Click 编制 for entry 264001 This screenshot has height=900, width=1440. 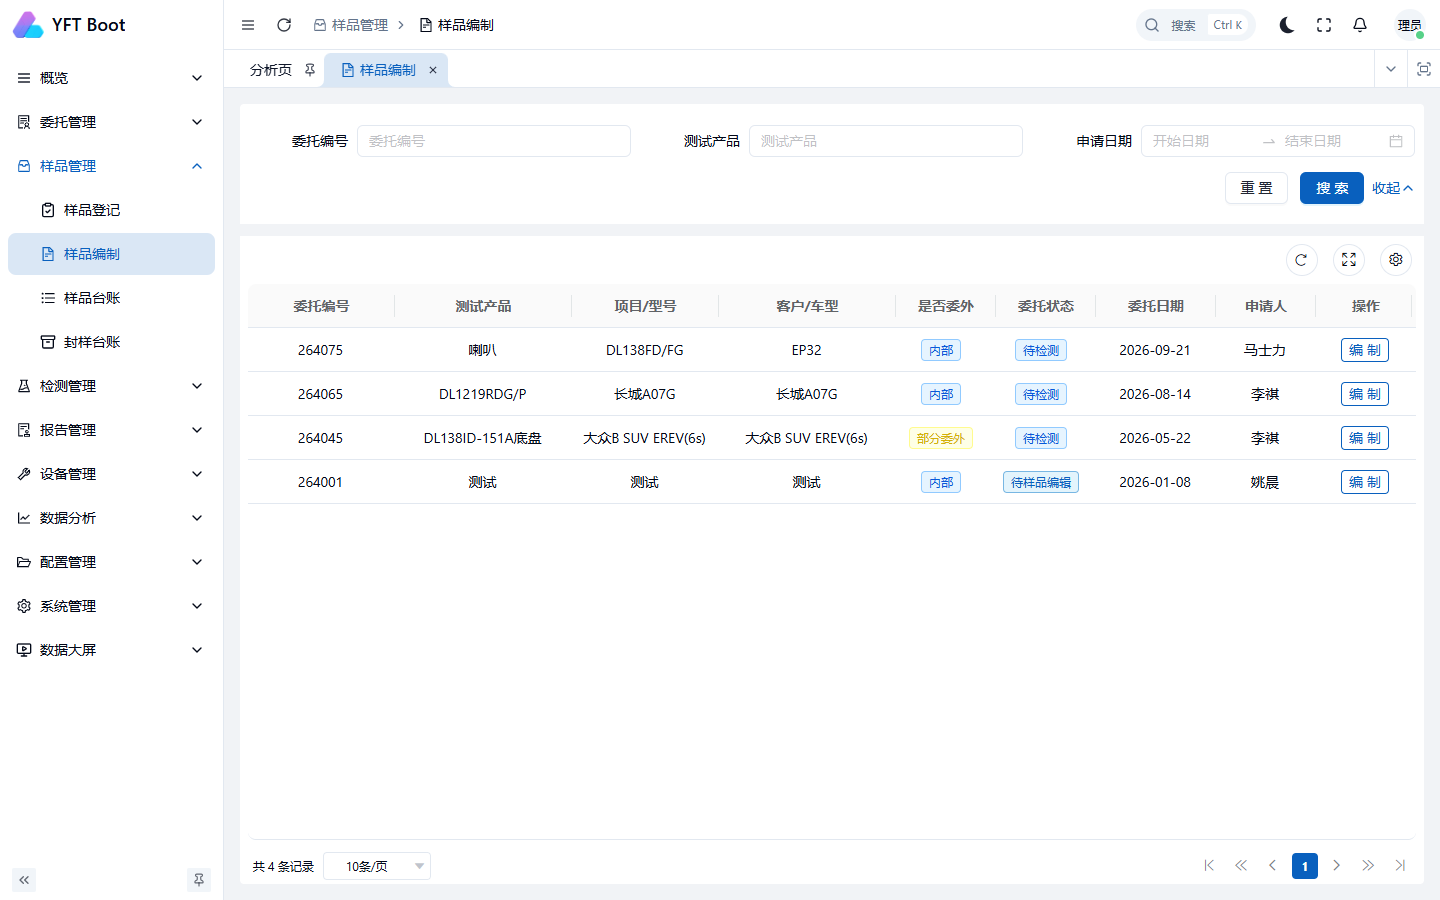pyautogui.click(x=1365, y=482)
